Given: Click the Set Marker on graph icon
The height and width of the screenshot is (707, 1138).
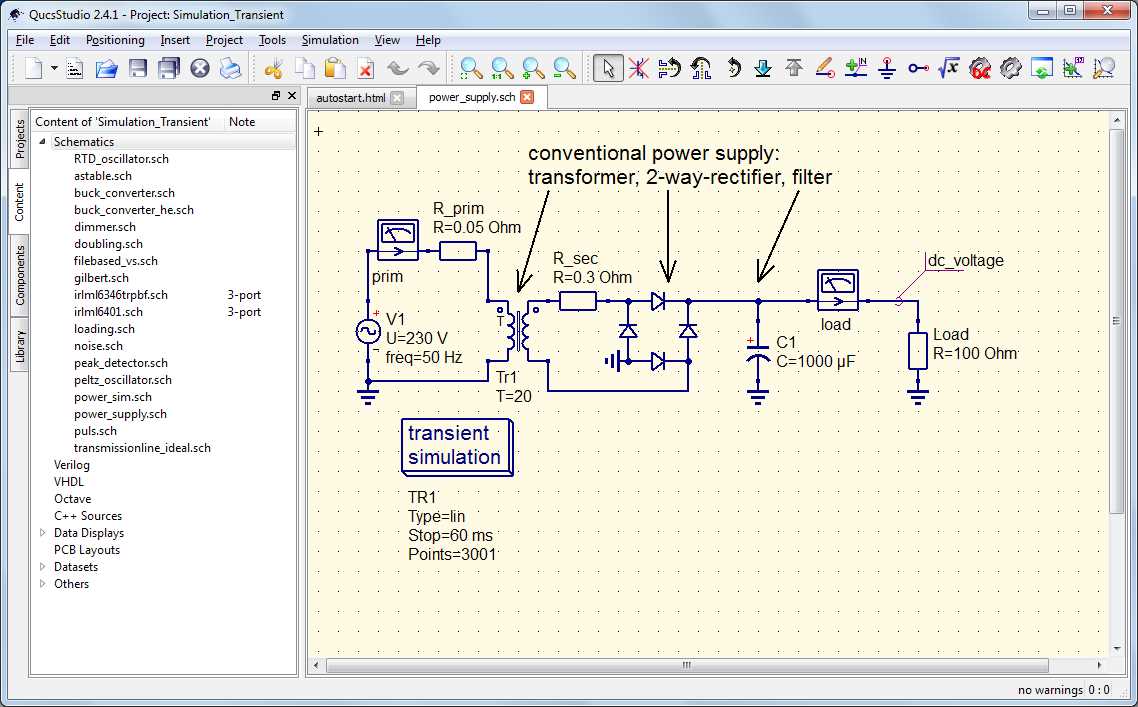Looking at the screenshot, I should tap(1073, 69).
